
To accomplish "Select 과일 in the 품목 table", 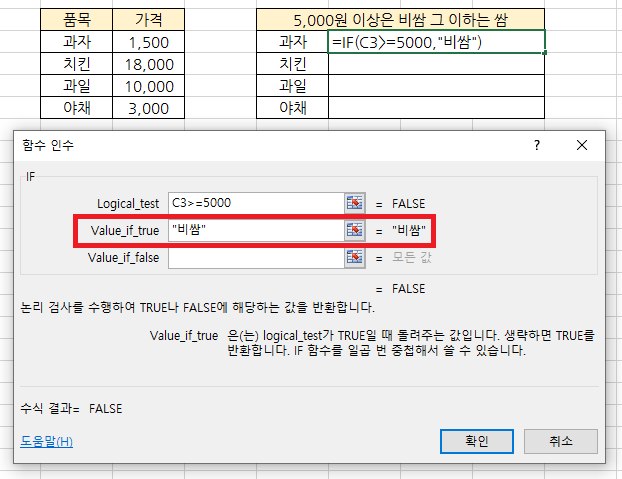I will 77,86.
